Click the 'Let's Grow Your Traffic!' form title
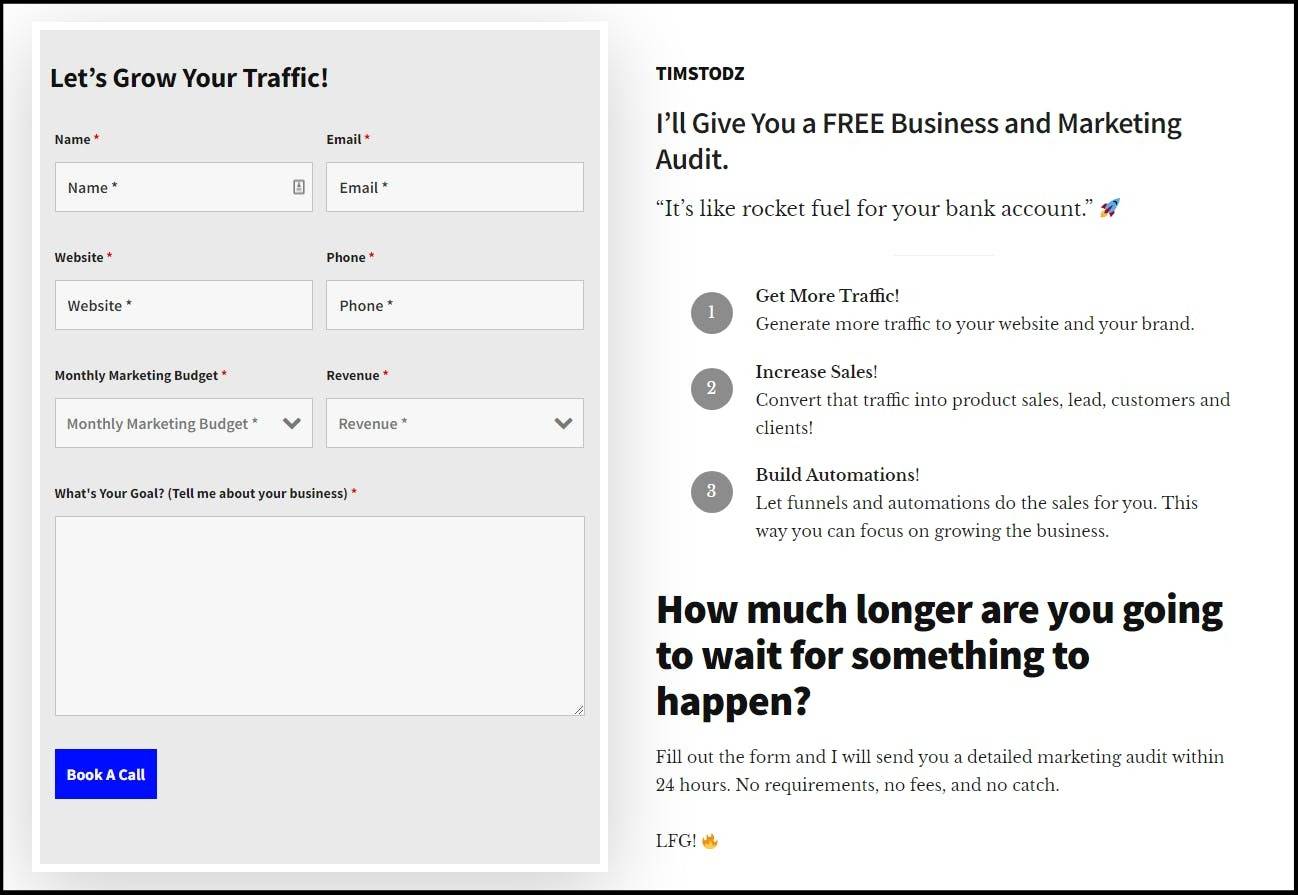 pos(189,78)
